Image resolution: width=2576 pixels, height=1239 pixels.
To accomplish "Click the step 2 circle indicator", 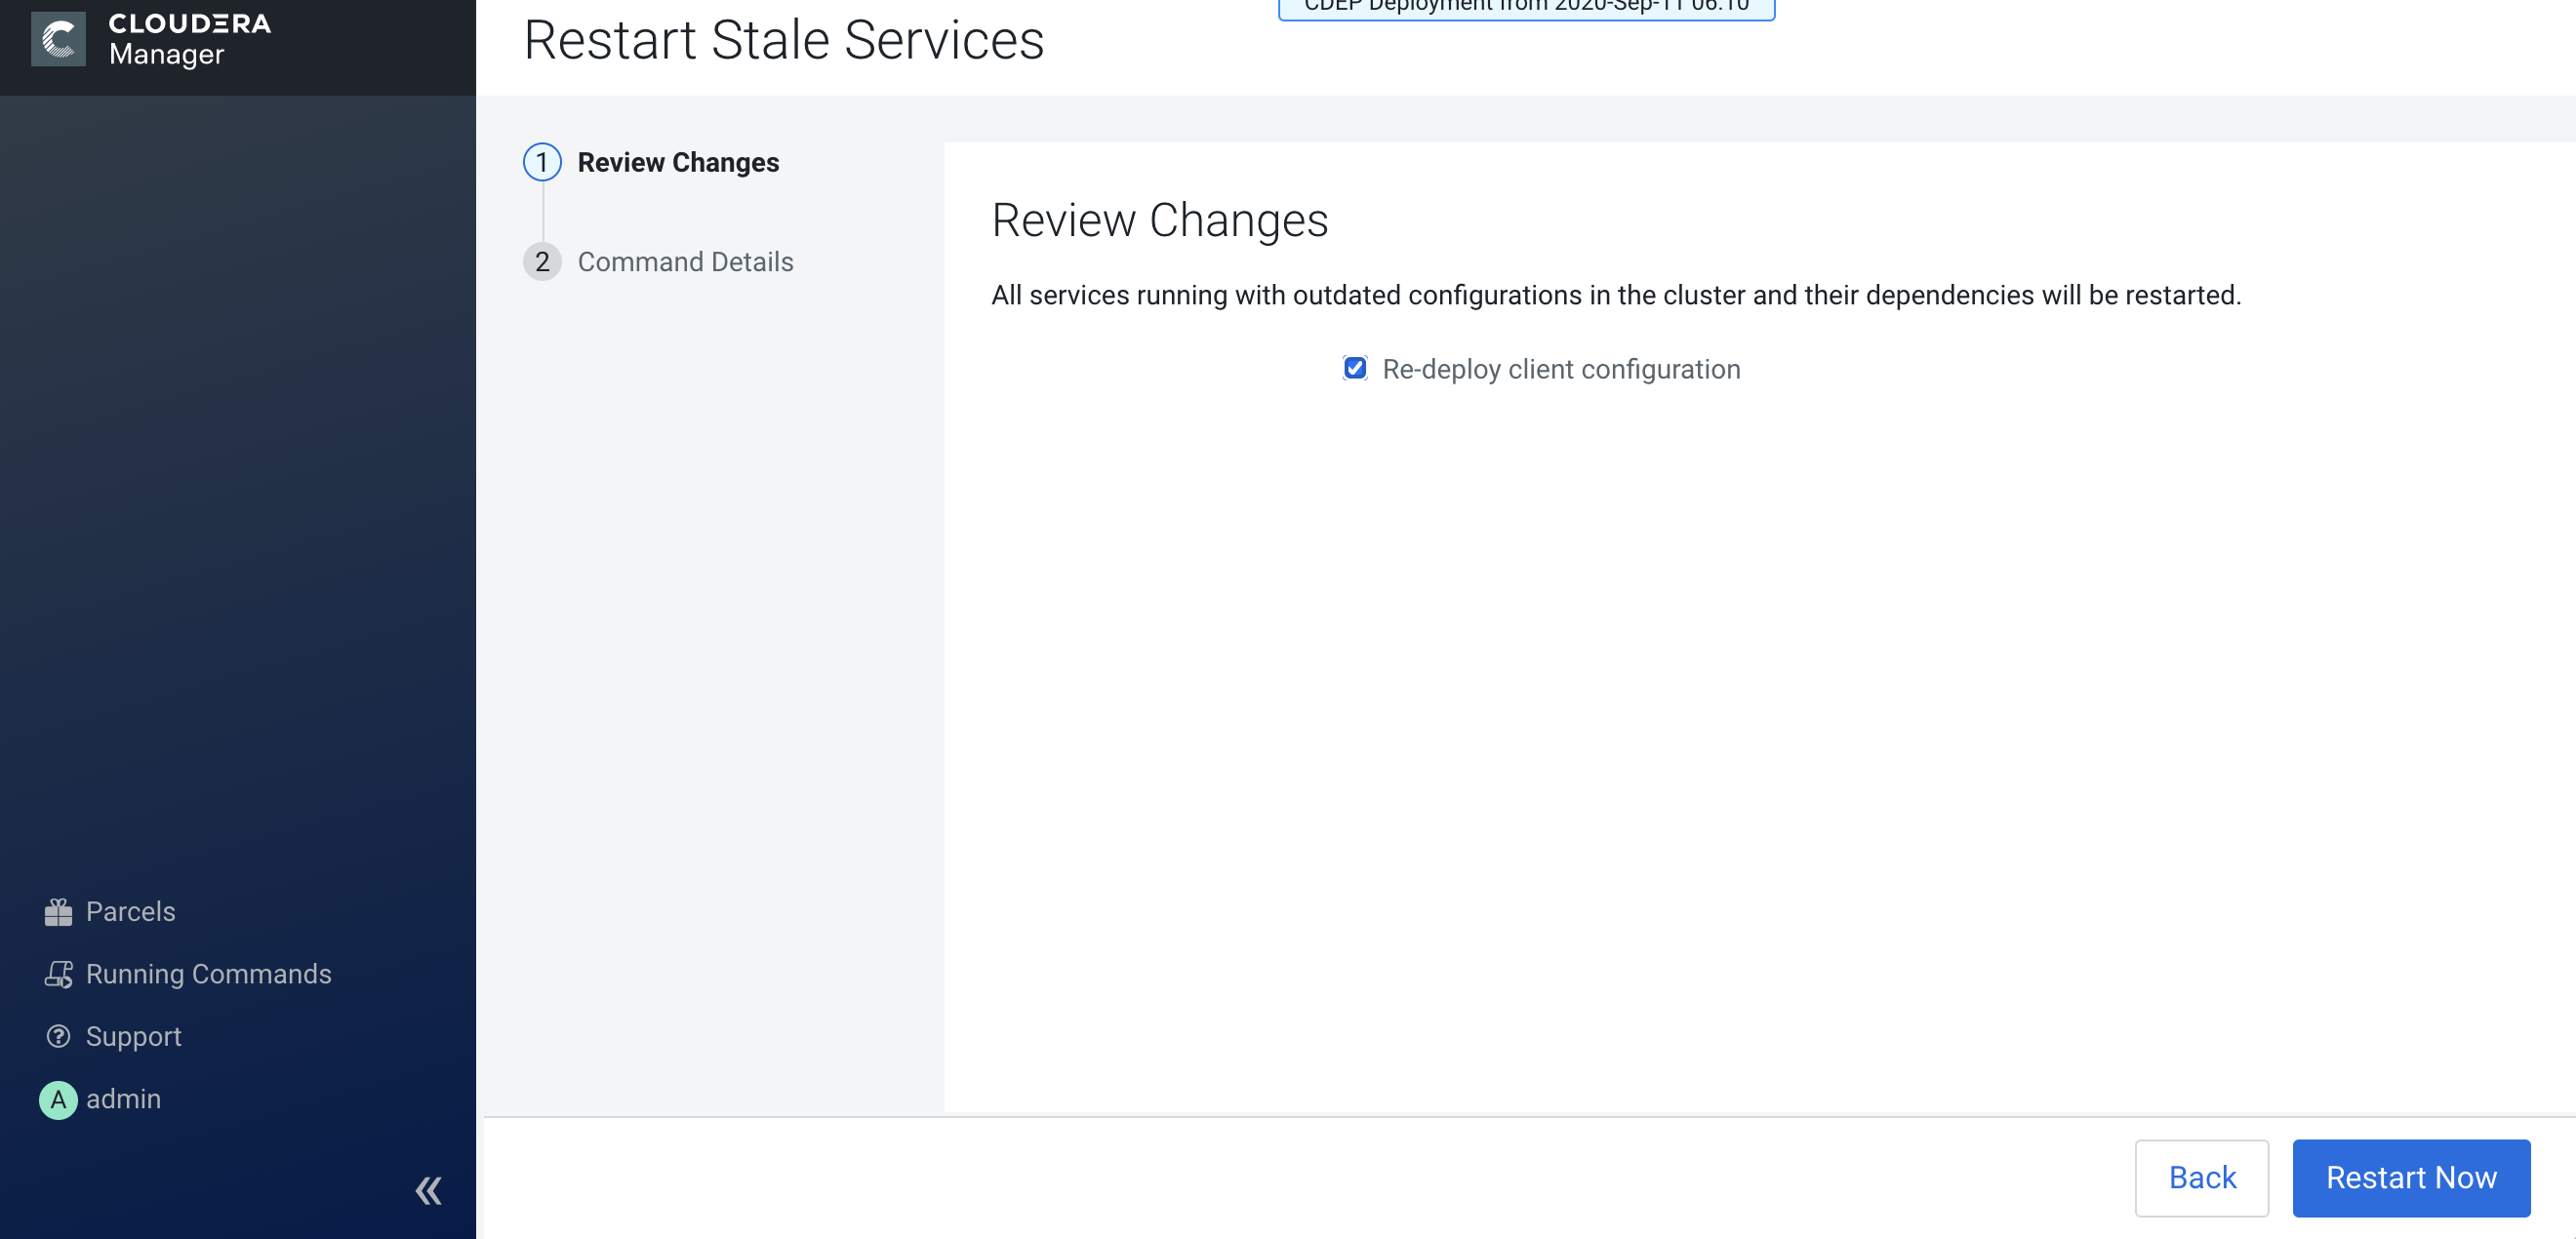I will [542, 262].
